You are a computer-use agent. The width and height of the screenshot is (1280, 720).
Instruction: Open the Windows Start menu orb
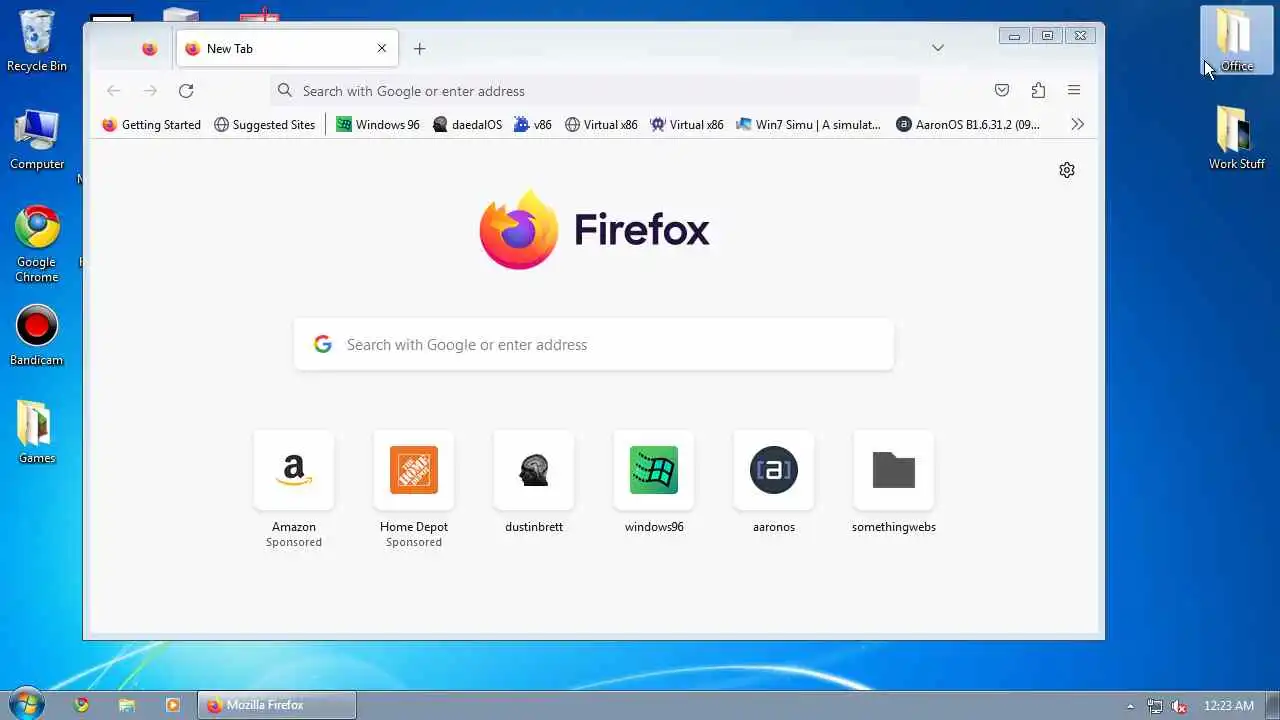(x=26, y=704)
